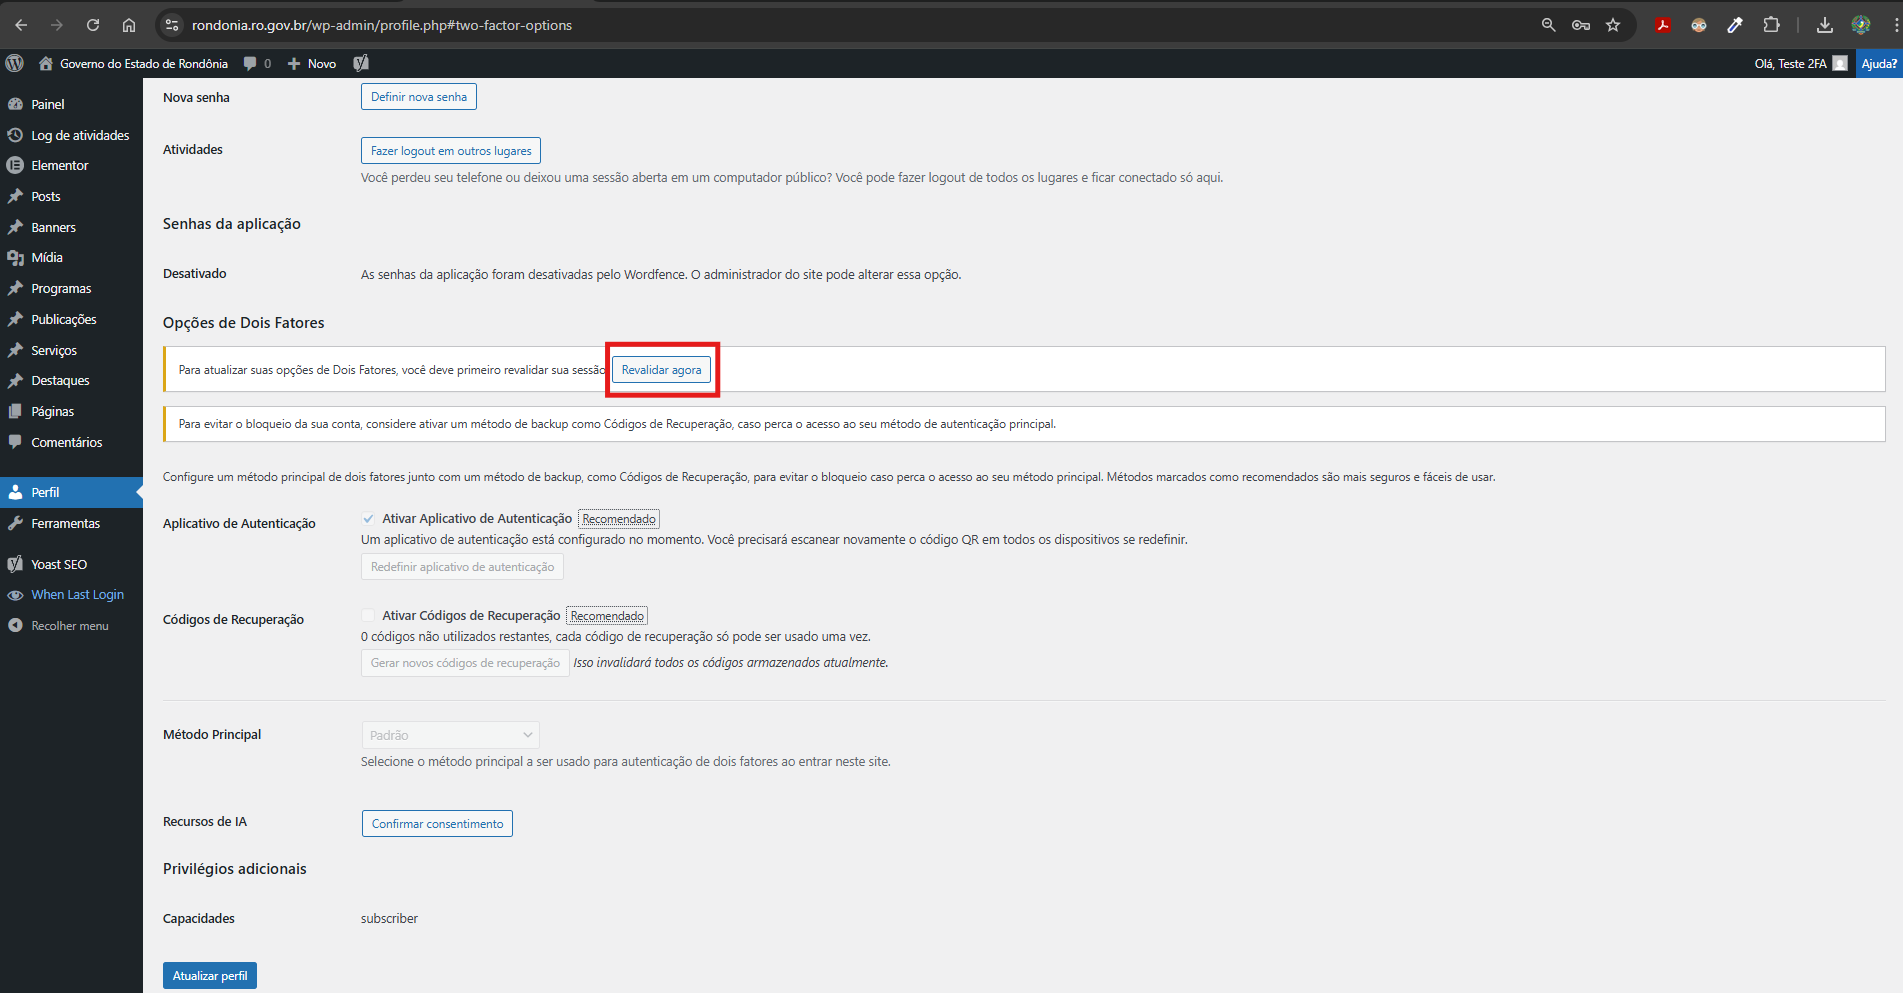This screenshot has width=1903, height=993.
Task: Click Fazer logout em outros lugares
Action: point(450,151)
